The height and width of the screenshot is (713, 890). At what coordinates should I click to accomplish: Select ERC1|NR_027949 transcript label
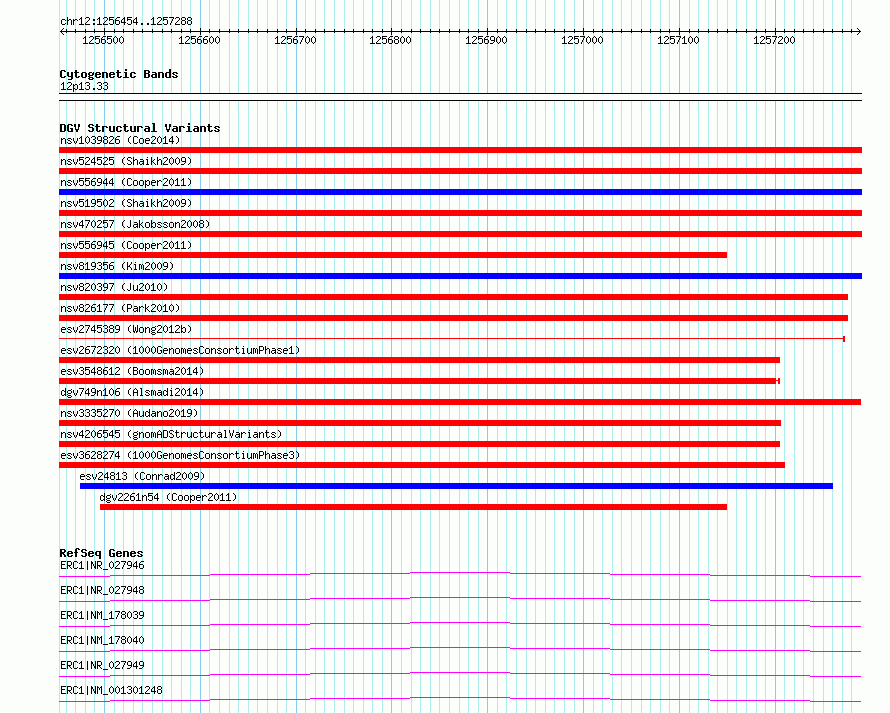click(x=102, y=665)
